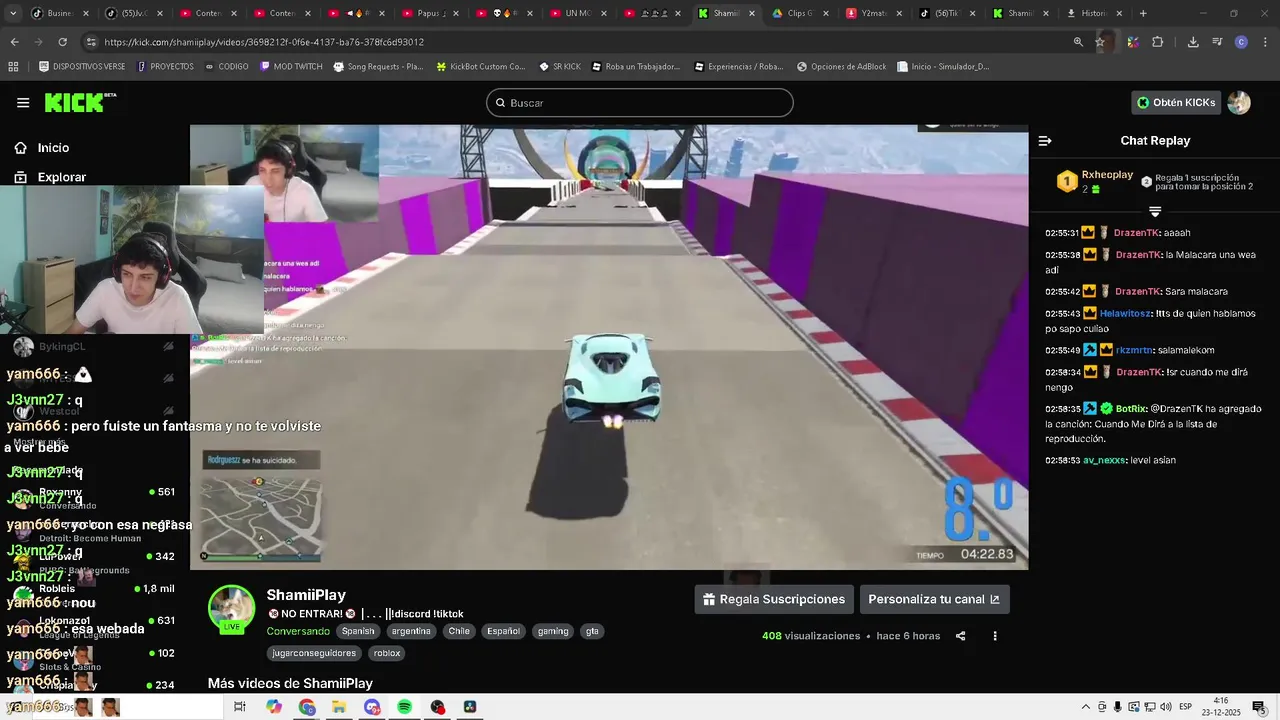
Task: Open DISPOSITIVOS VERSE bookmark
Action: pos(82,67)
